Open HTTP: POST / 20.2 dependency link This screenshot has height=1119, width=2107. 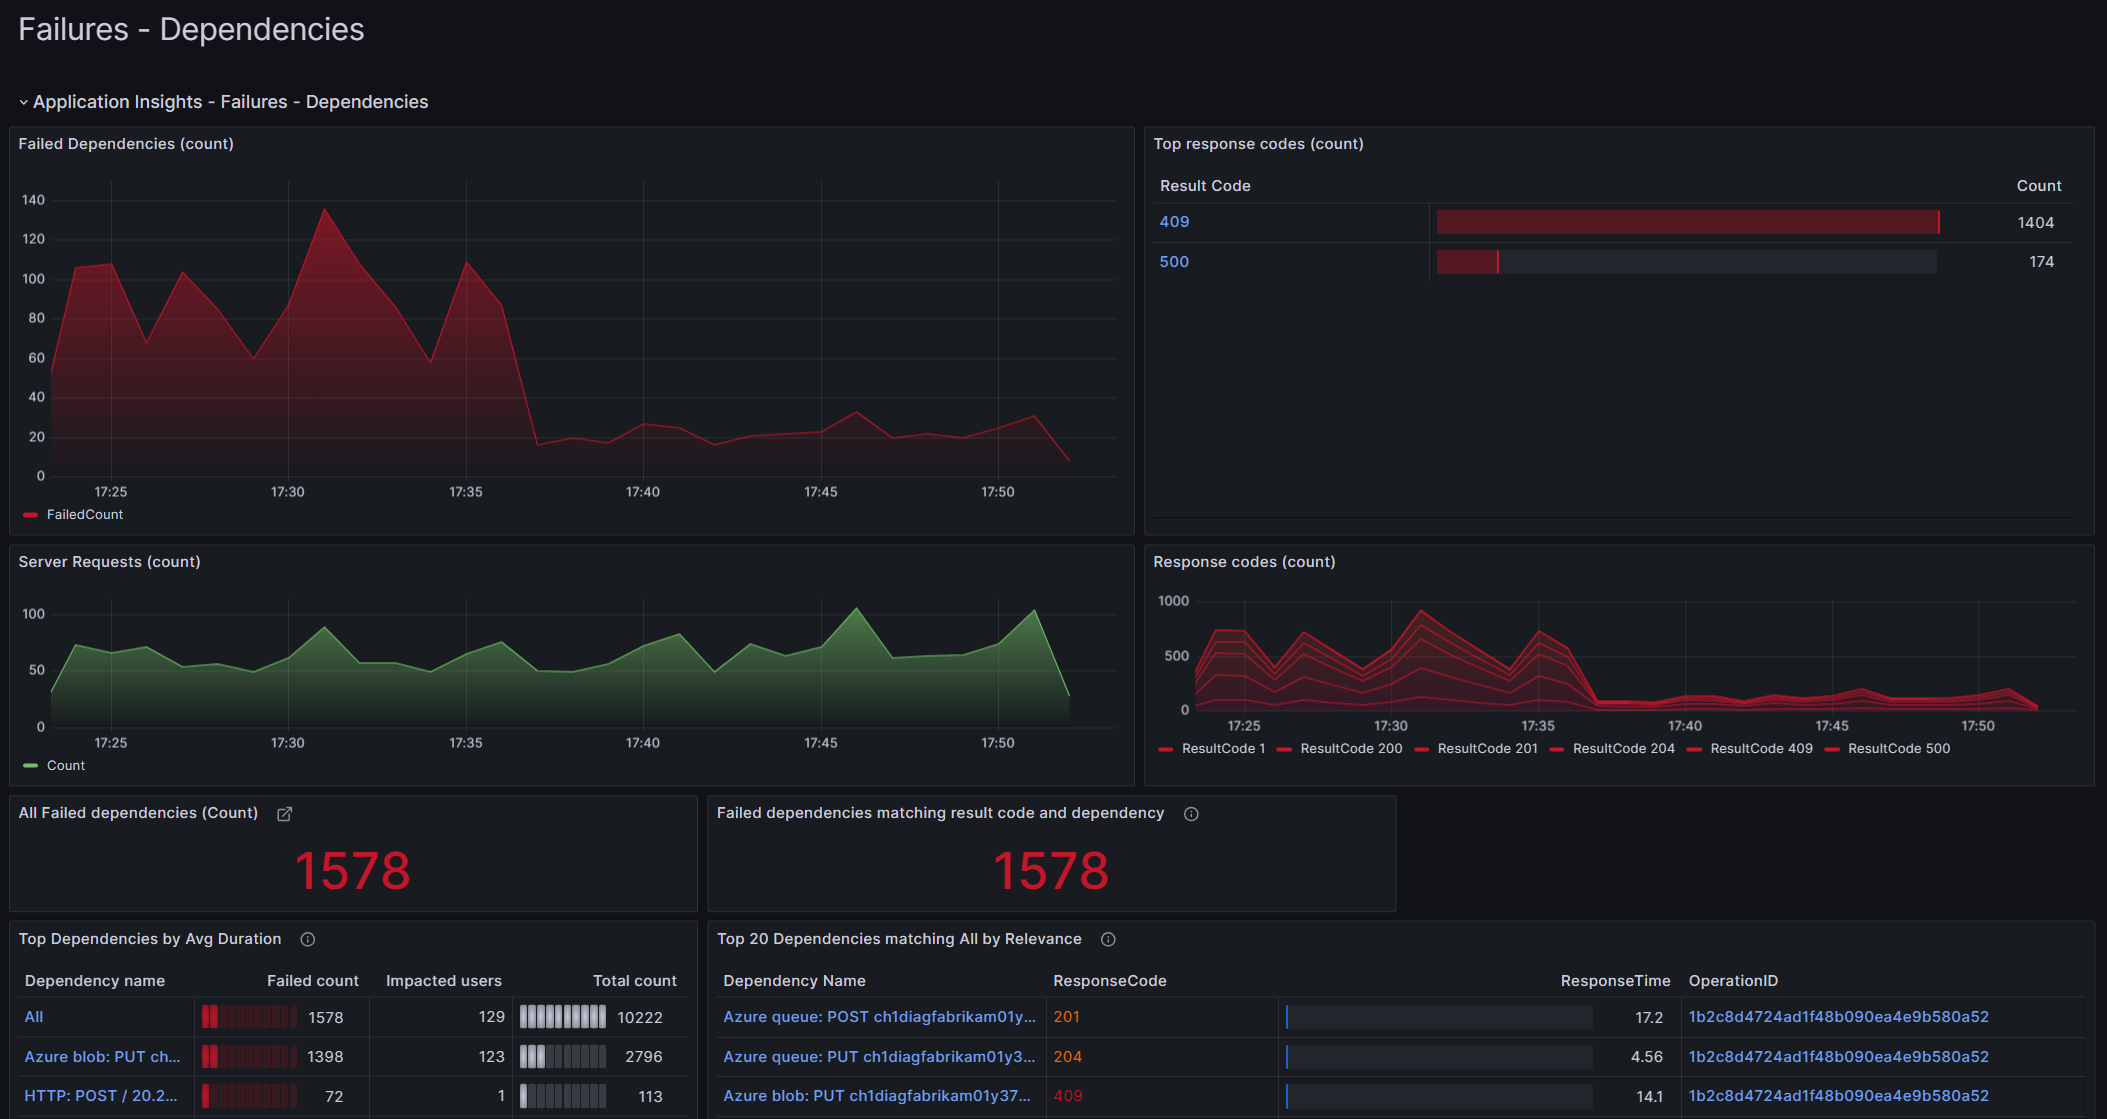(100, 1096)
